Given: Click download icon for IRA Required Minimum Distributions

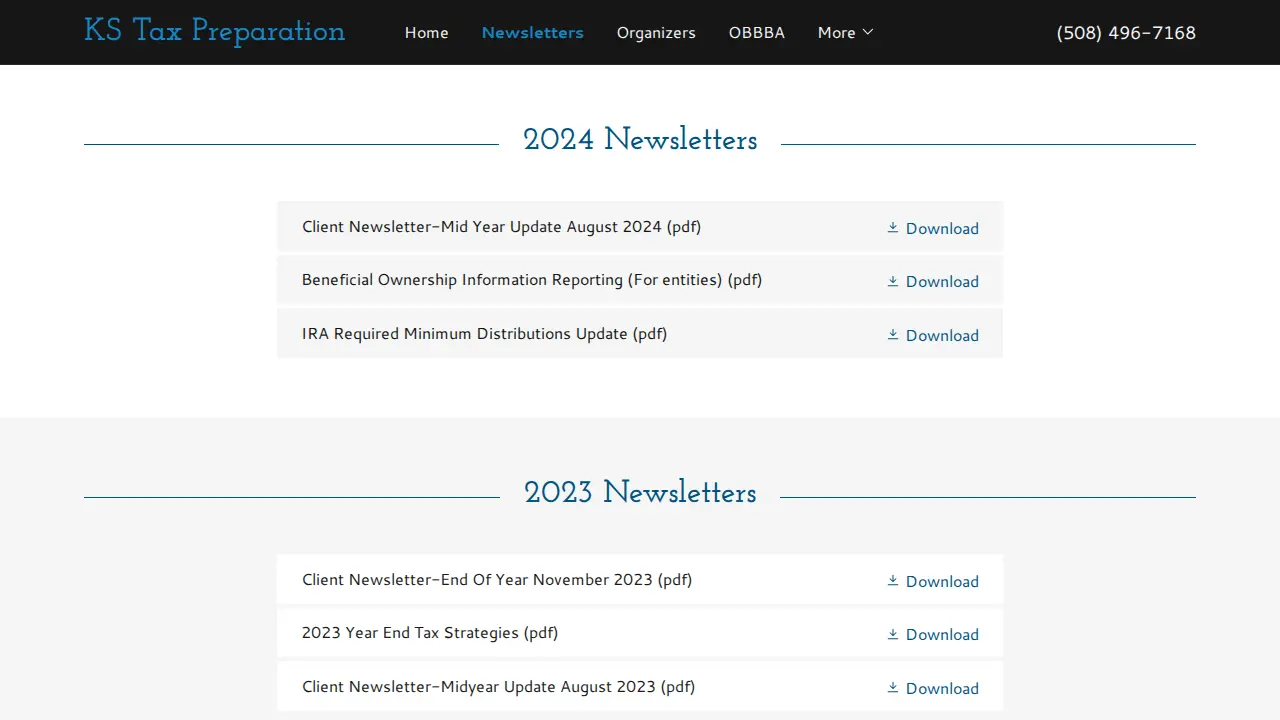Looking at the screenshot, I should pos(893,335).
